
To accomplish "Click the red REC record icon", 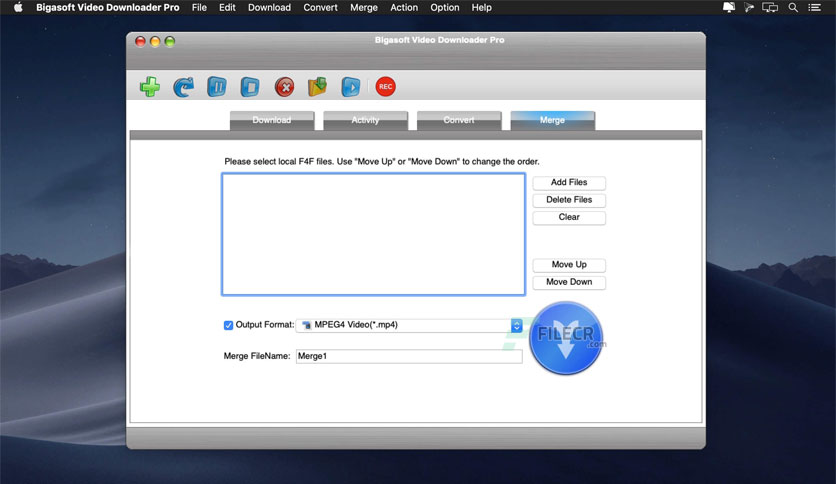I will click(385, 86).
